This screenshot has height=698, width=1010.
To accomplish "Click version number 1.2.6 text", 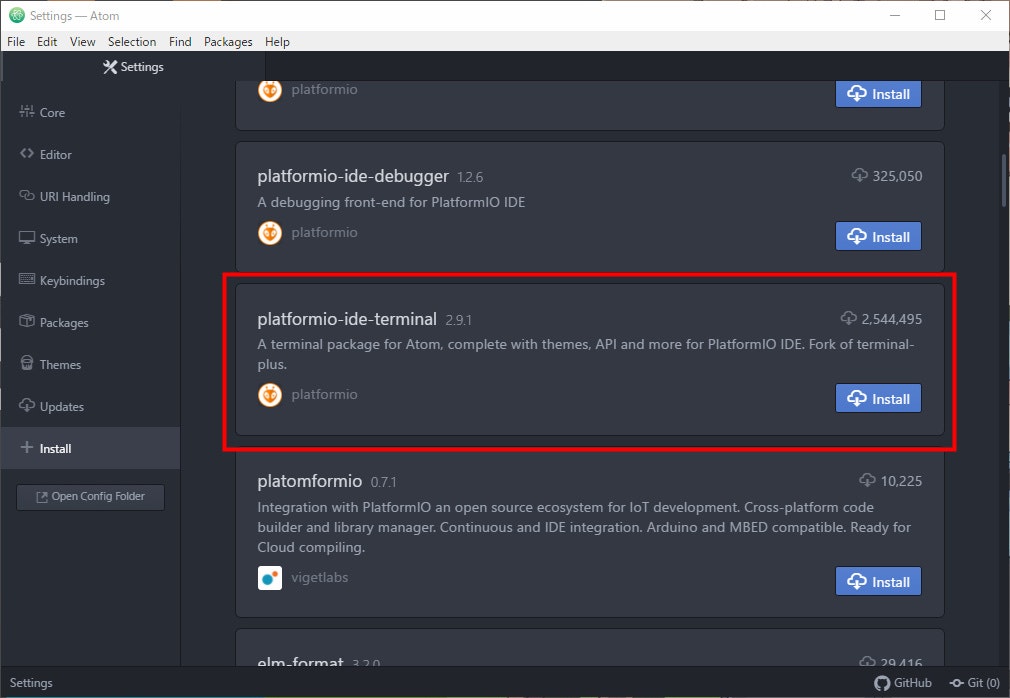I will coord(470,177).
